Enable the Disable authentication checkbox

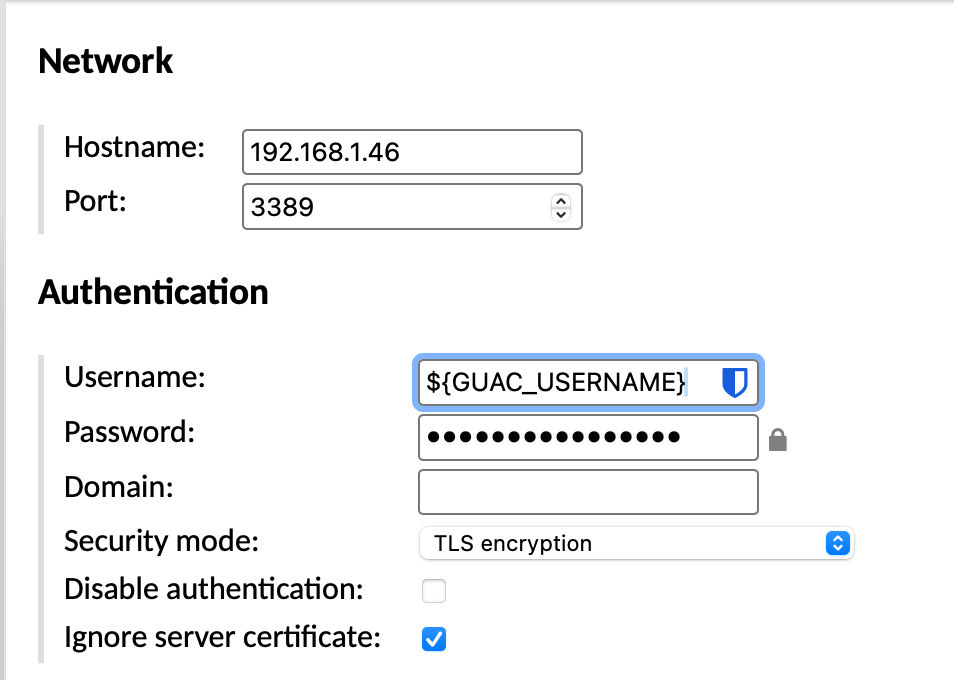pos(433,591)
